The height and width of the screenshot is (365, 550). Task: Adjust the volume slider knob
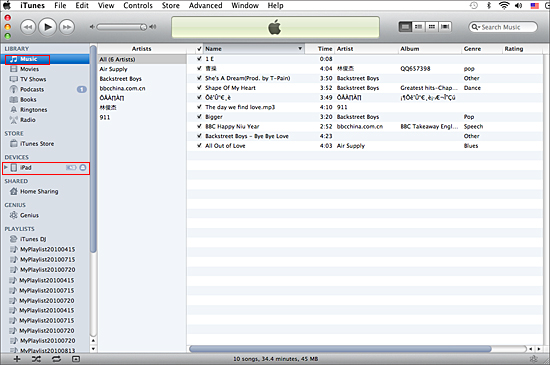point(143,27)
